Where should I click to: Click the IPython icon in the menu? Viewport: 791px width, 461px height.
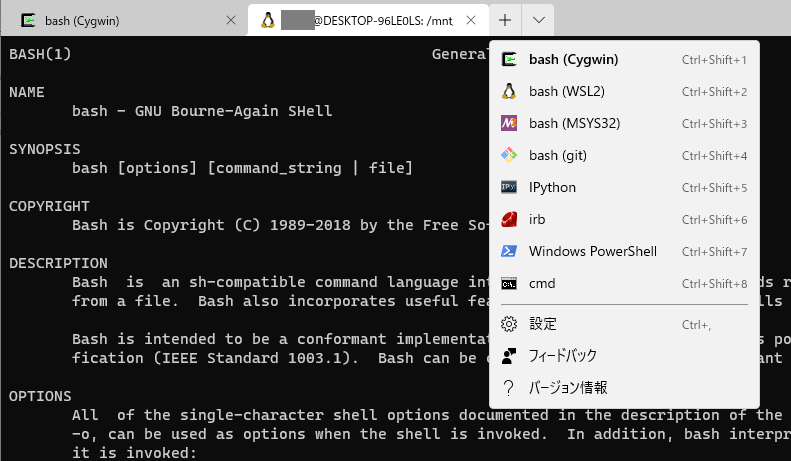[x=509, y=187]
